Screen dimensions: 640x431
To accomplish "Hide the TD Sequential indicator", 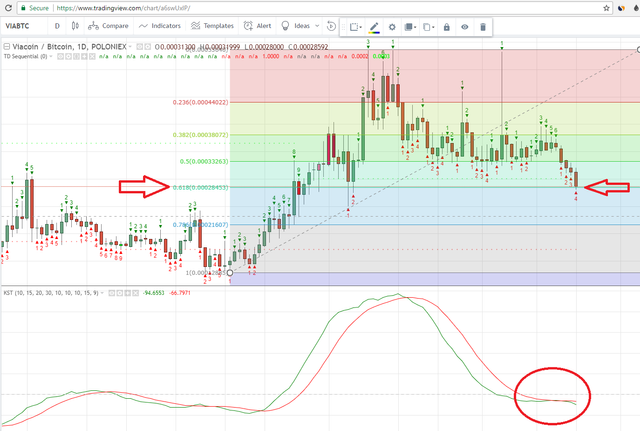I will [x=60, y=56].
